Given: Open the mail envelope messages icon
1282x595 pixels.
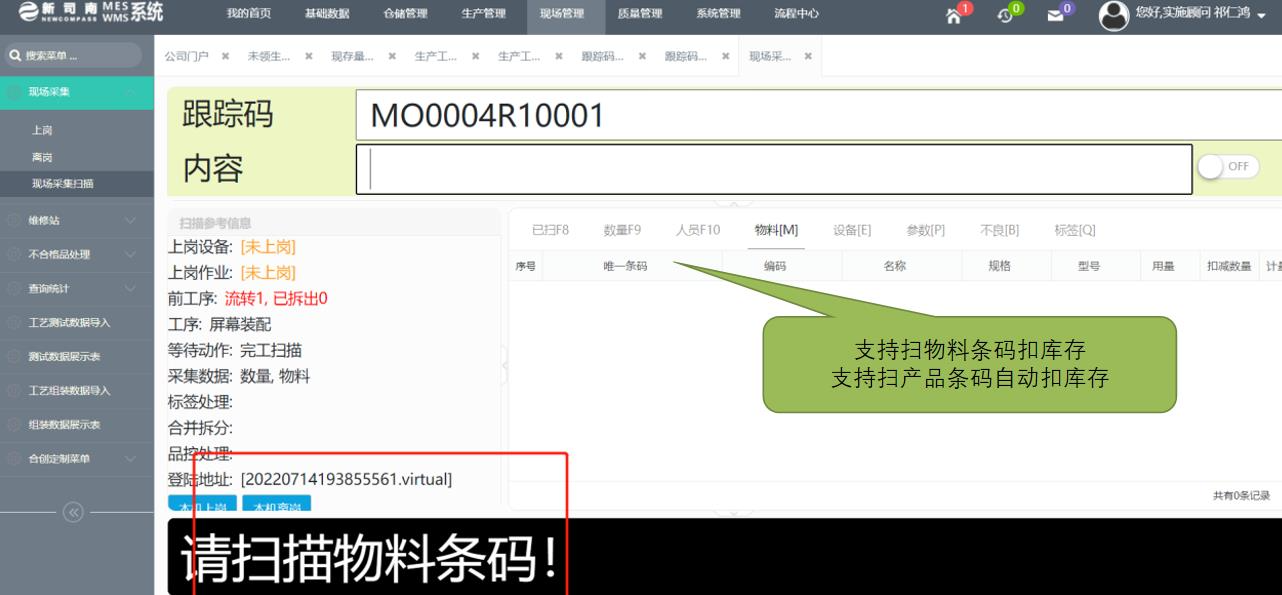Looking at the screenshot, I should click(1056, 15).
